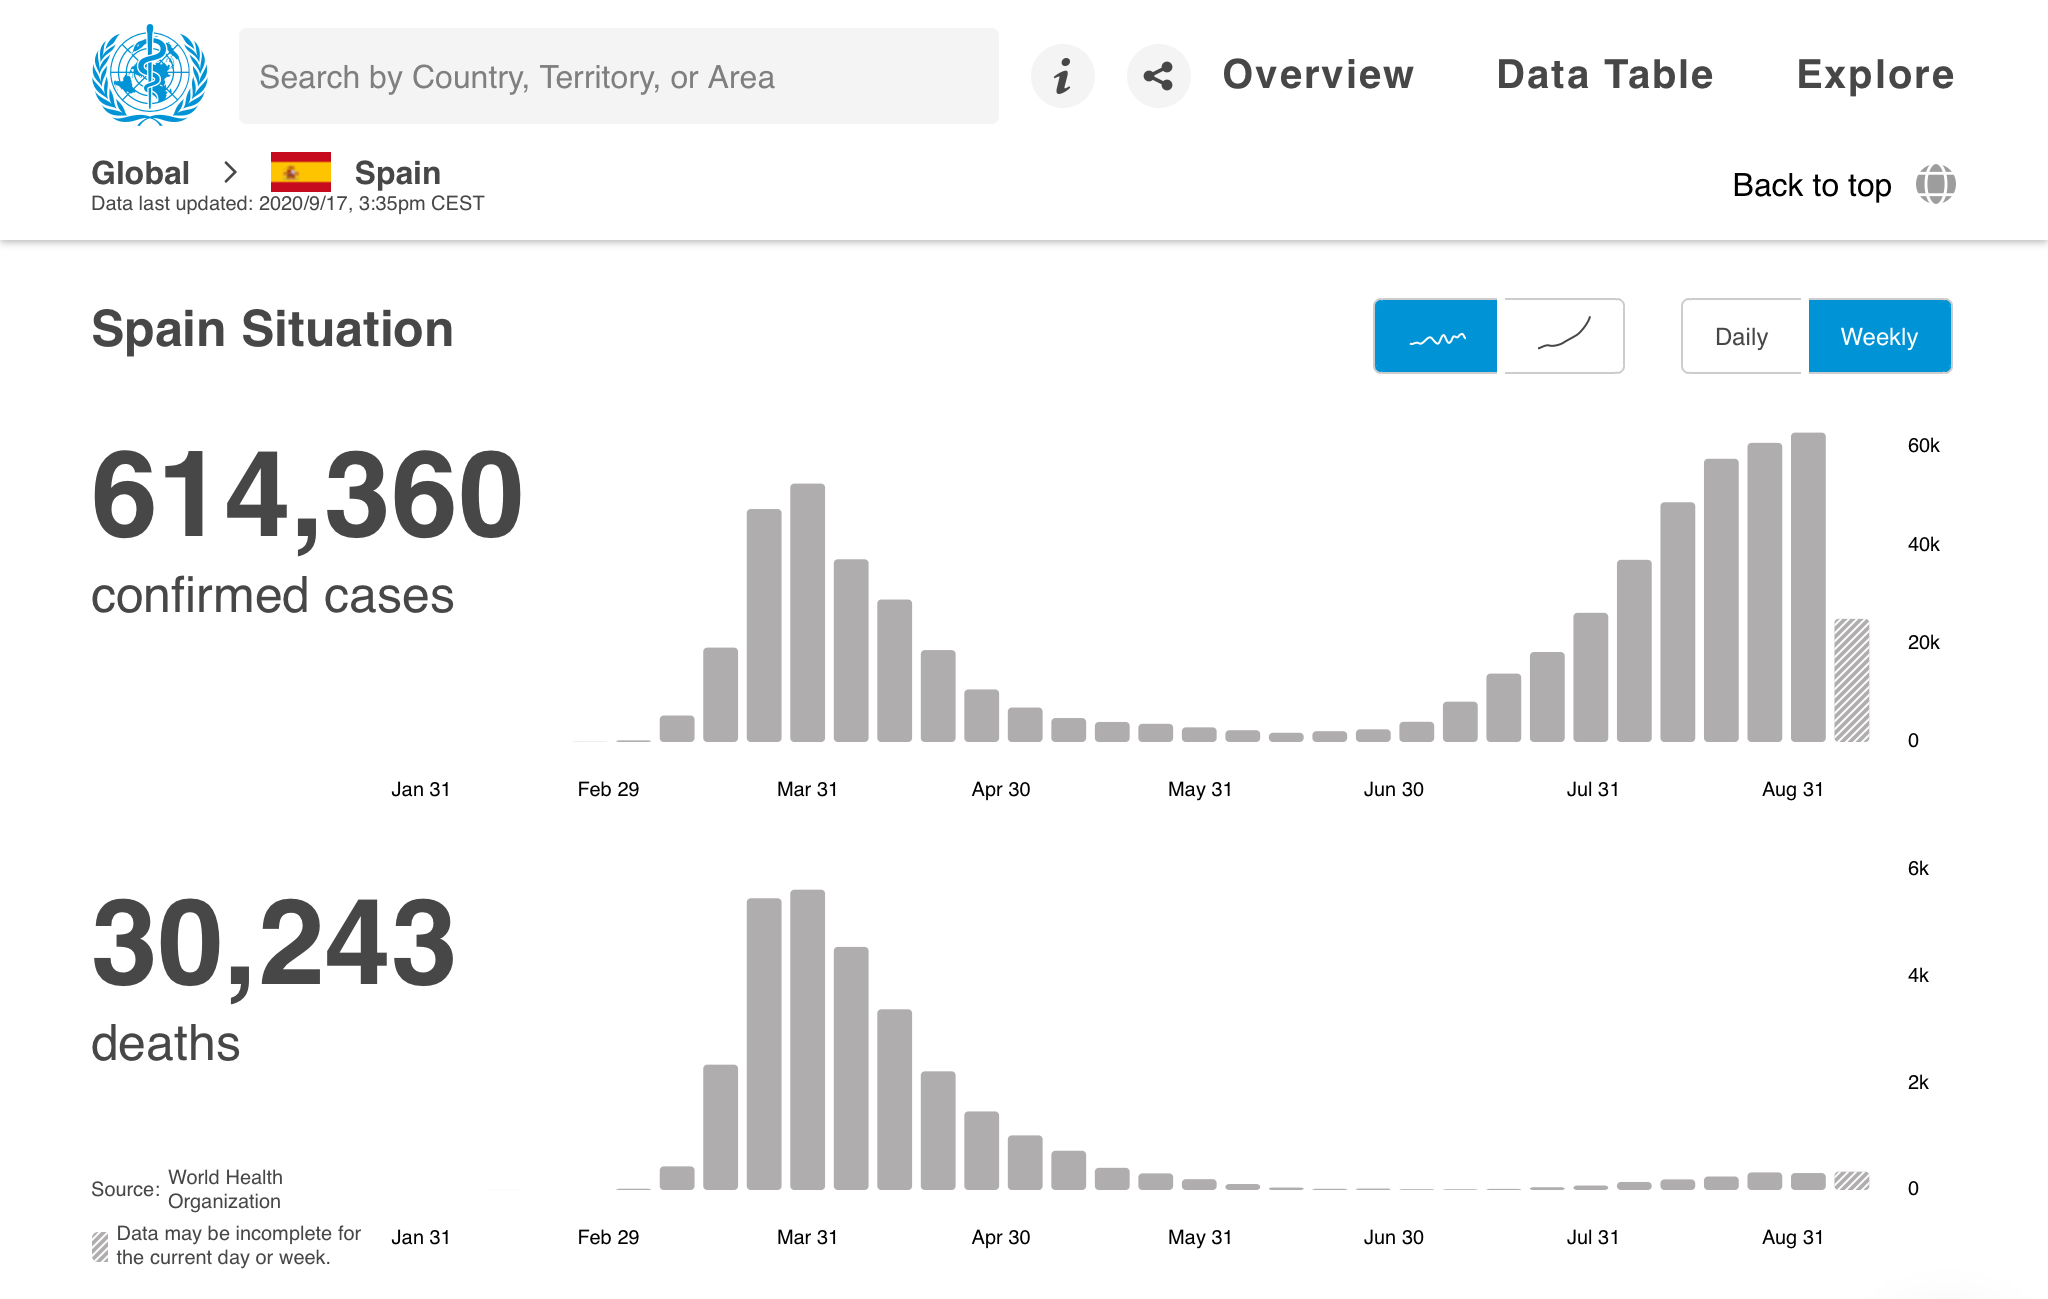Click the 40k axis label on cases chart
Image resolution: width=2048 pixels, height=1299 pixels.
[x=1923, y=544]
